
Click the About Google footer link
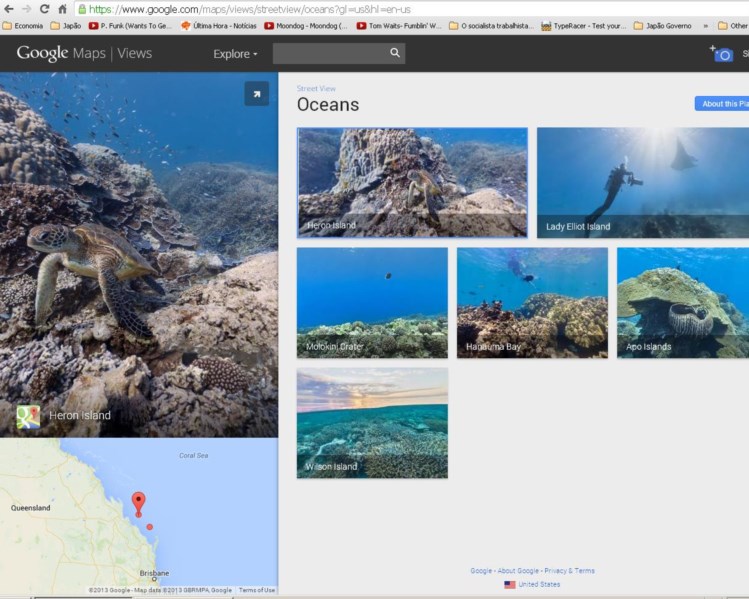click(x=518, y=571)
